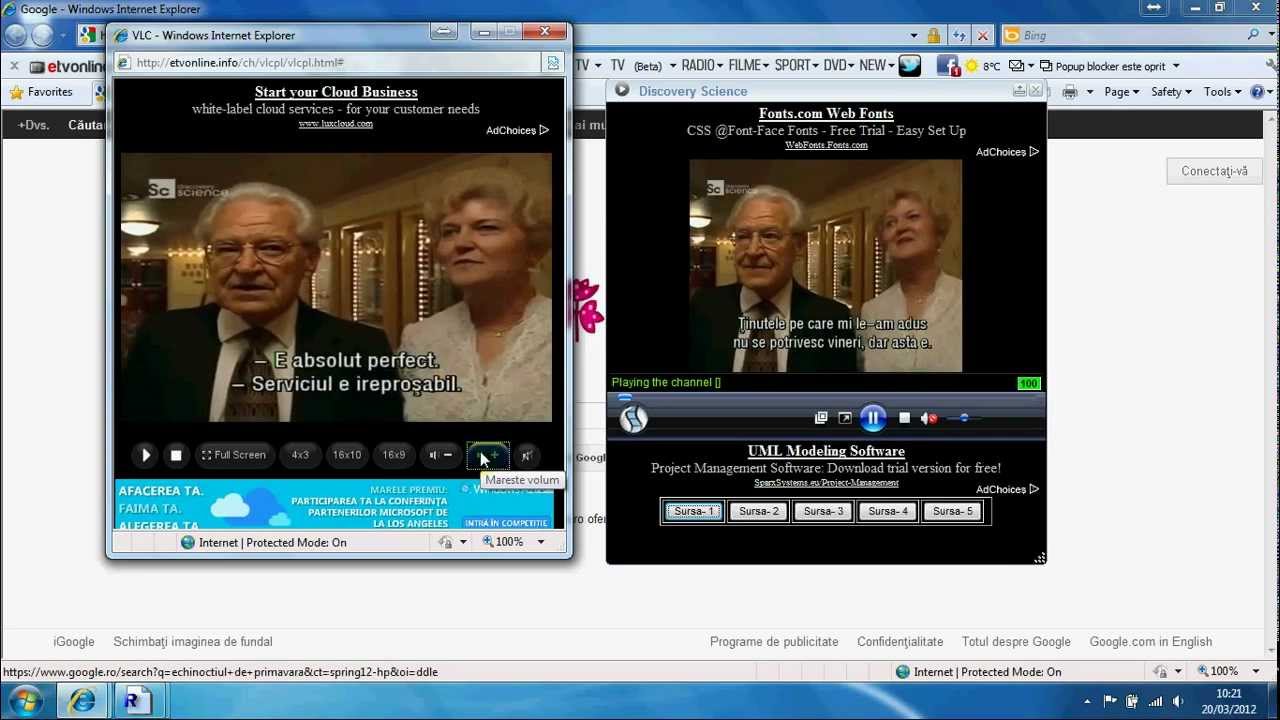The height and width of the screenshot is (720, 1280).
Task: Select Sursa- 3 source
Action: pyautogui.click(x=823, y=511)
